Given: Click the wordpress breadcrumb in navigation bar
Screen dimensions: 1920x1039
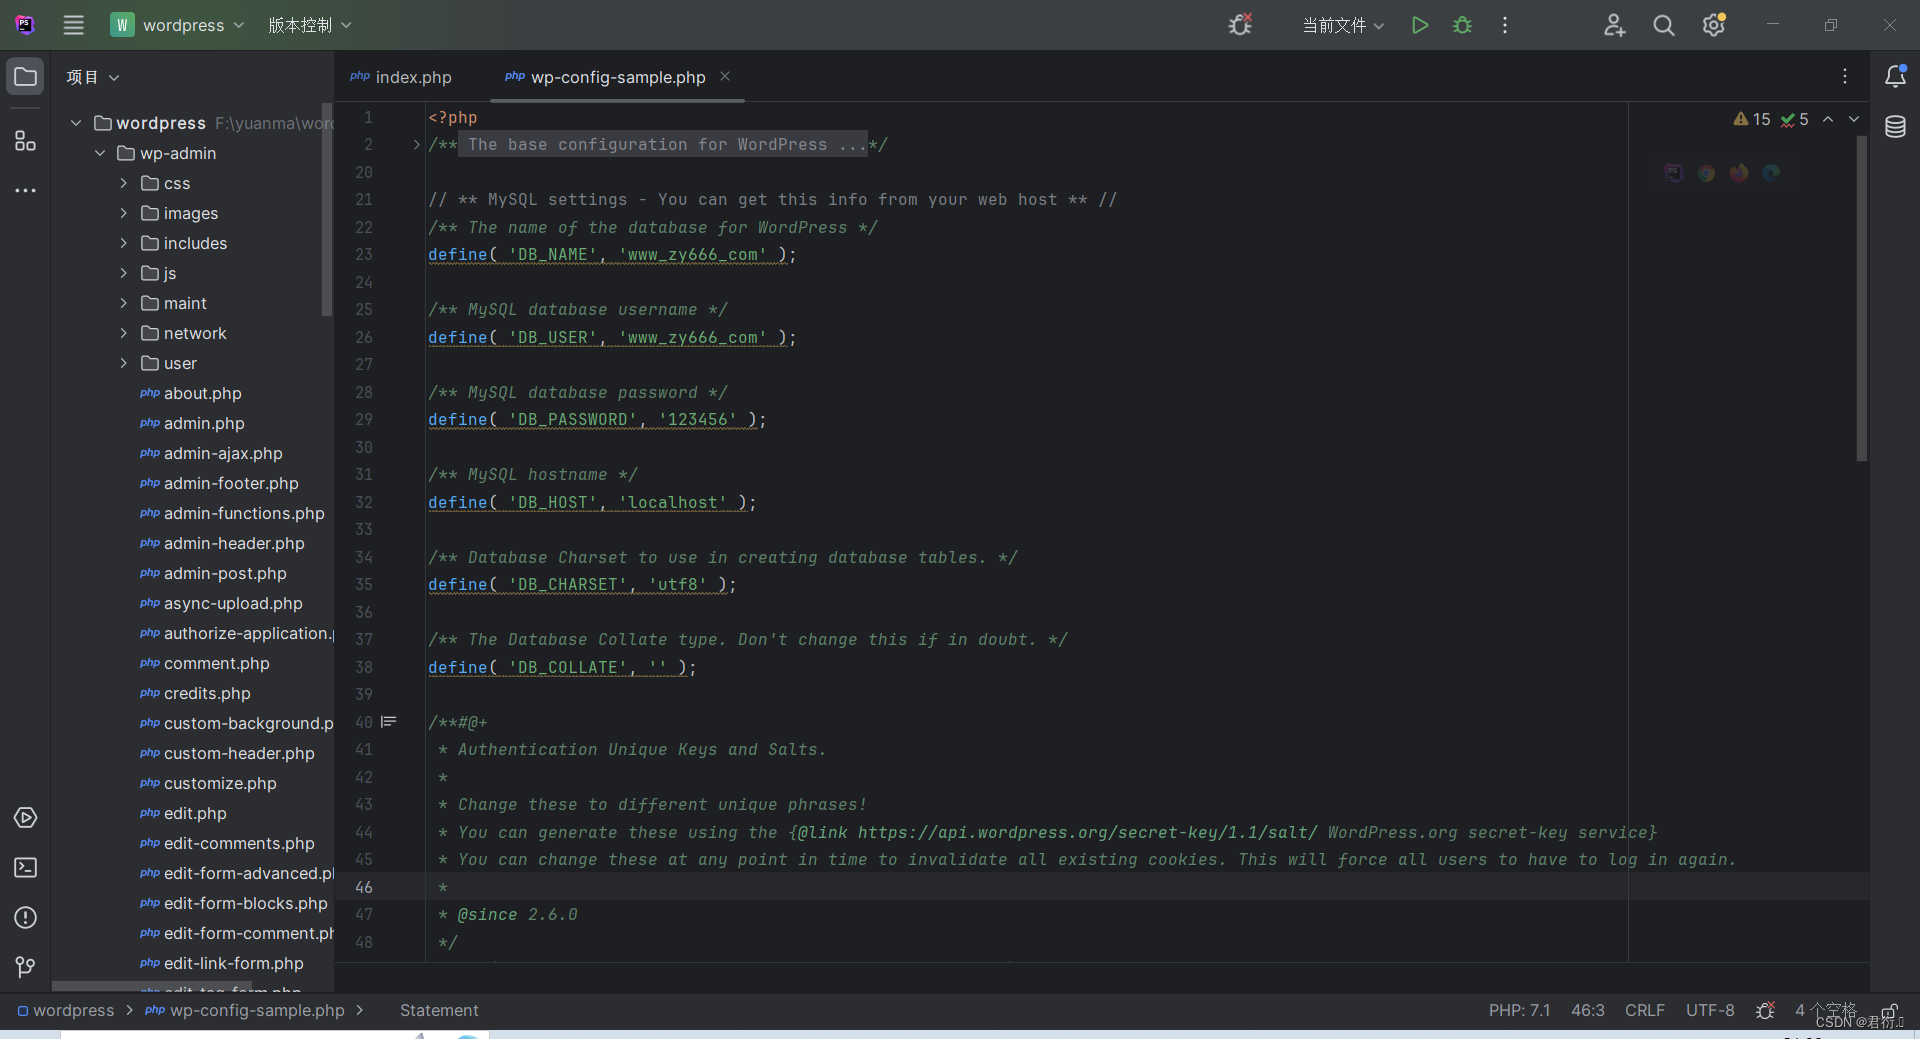Looking at the screenshot, I should 66,1010.
